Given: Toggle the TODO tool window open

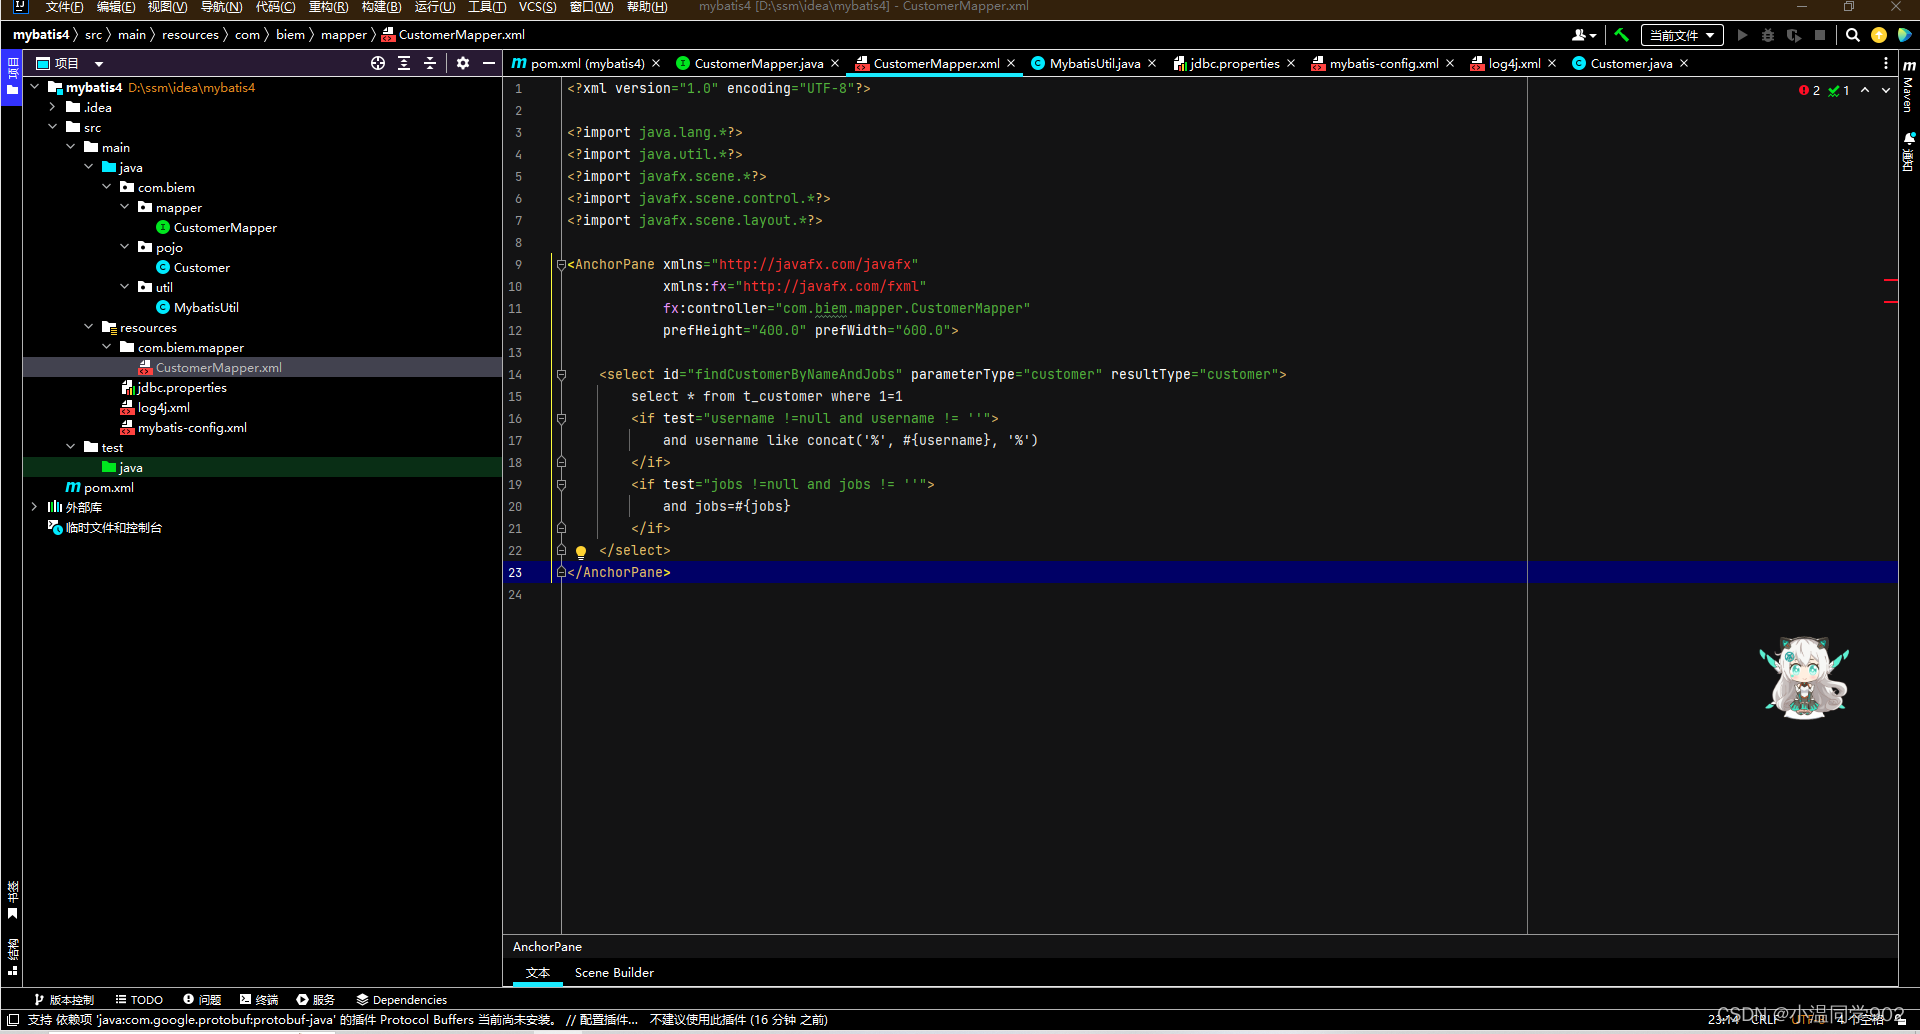Looking at the screenshot, I should pos(138,999).
